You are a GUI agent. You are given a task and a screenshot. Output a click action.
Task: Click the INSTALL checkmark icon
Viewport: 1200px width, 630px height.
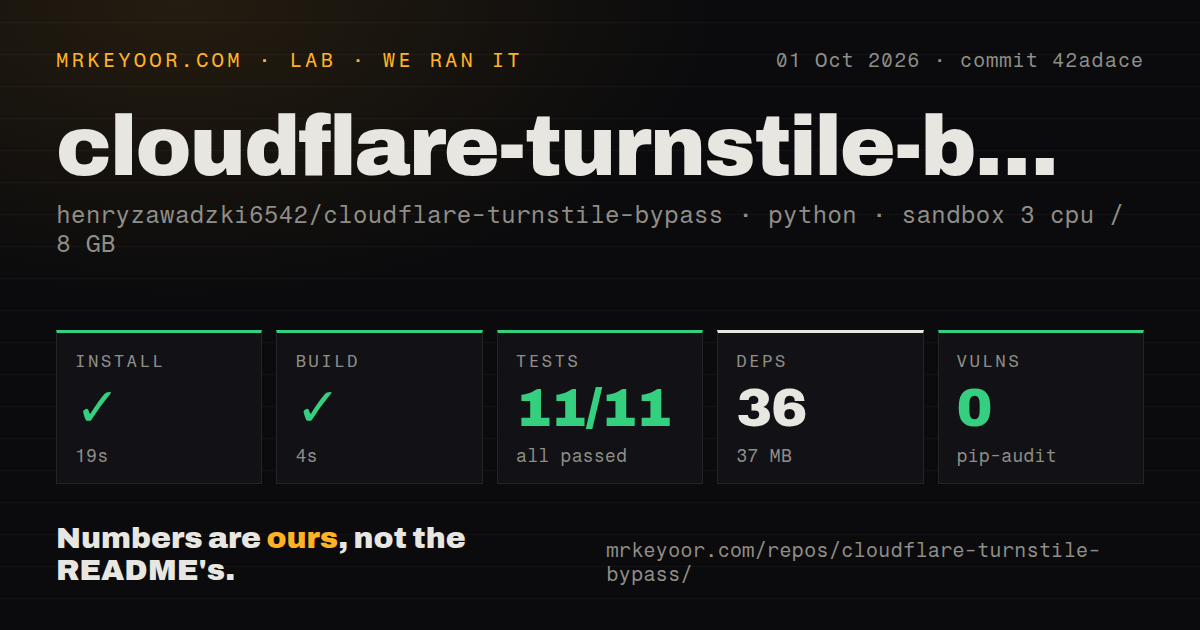(x=96, y=408)
